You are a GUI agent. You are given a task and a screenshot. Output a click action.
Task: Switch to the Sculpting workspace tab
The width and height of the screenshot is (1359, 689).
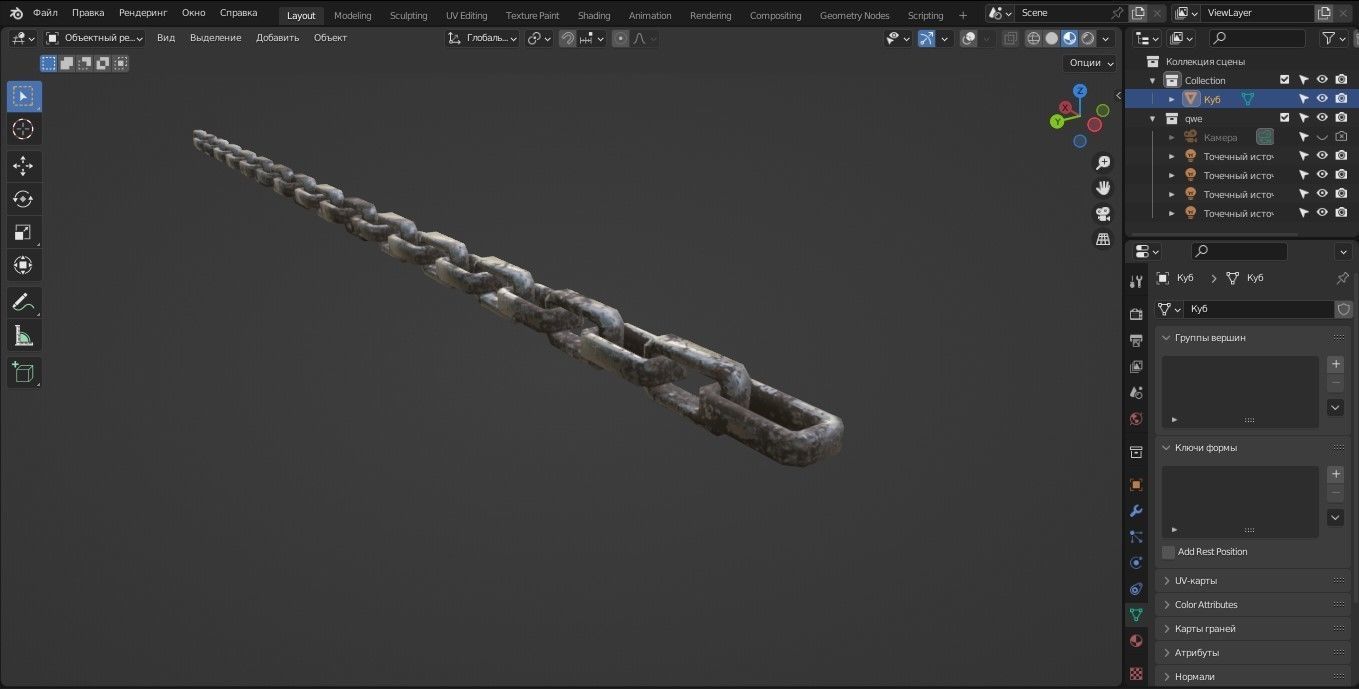[x=408, y=15]
